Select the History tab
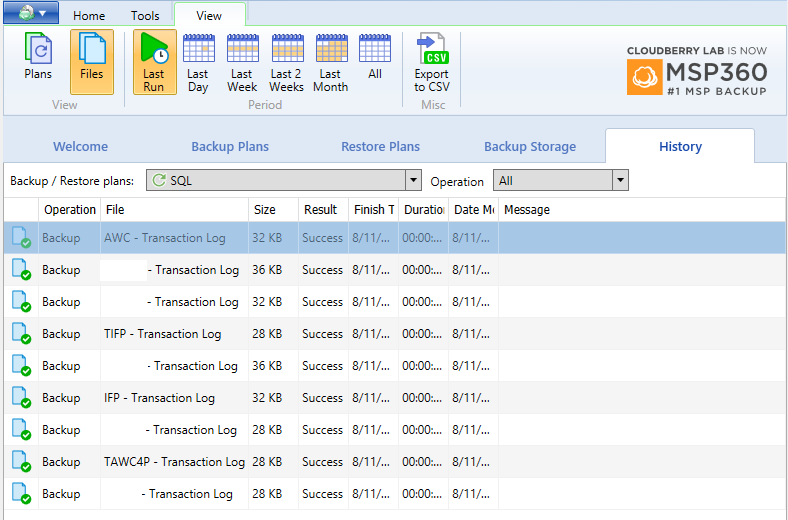The width and height of the screenshot is (788, 520). click(680, 146)
